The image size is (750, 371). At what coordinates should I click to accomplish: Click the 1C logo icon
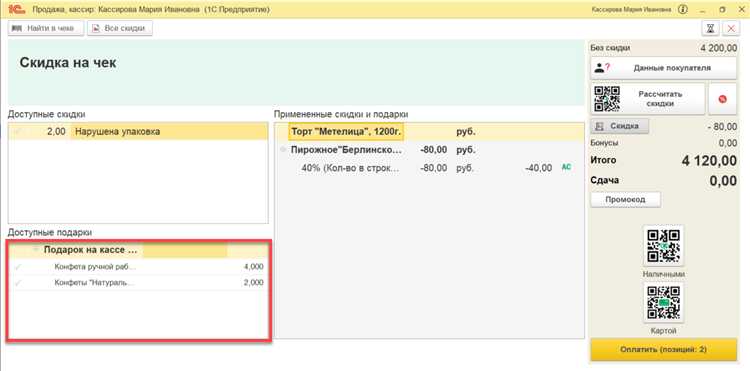pos(17,9)
